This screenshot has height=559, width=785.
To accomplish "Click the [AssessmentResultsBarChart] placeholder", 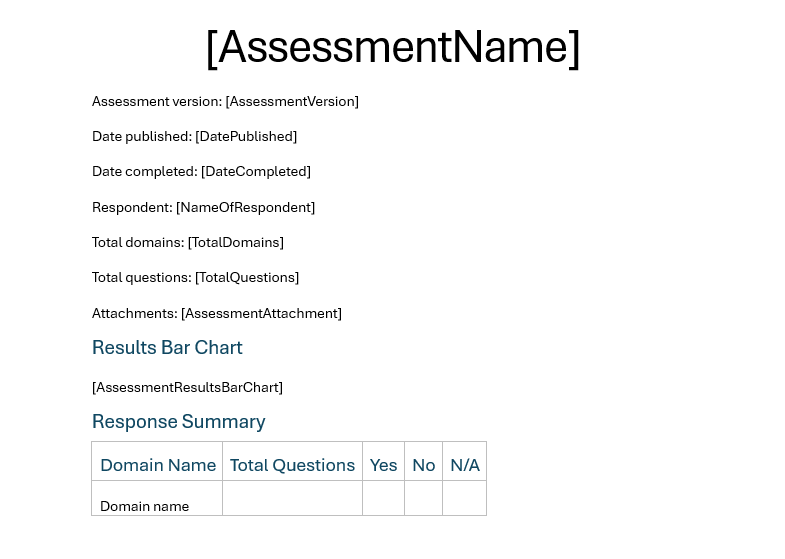I will click(187, 388).
